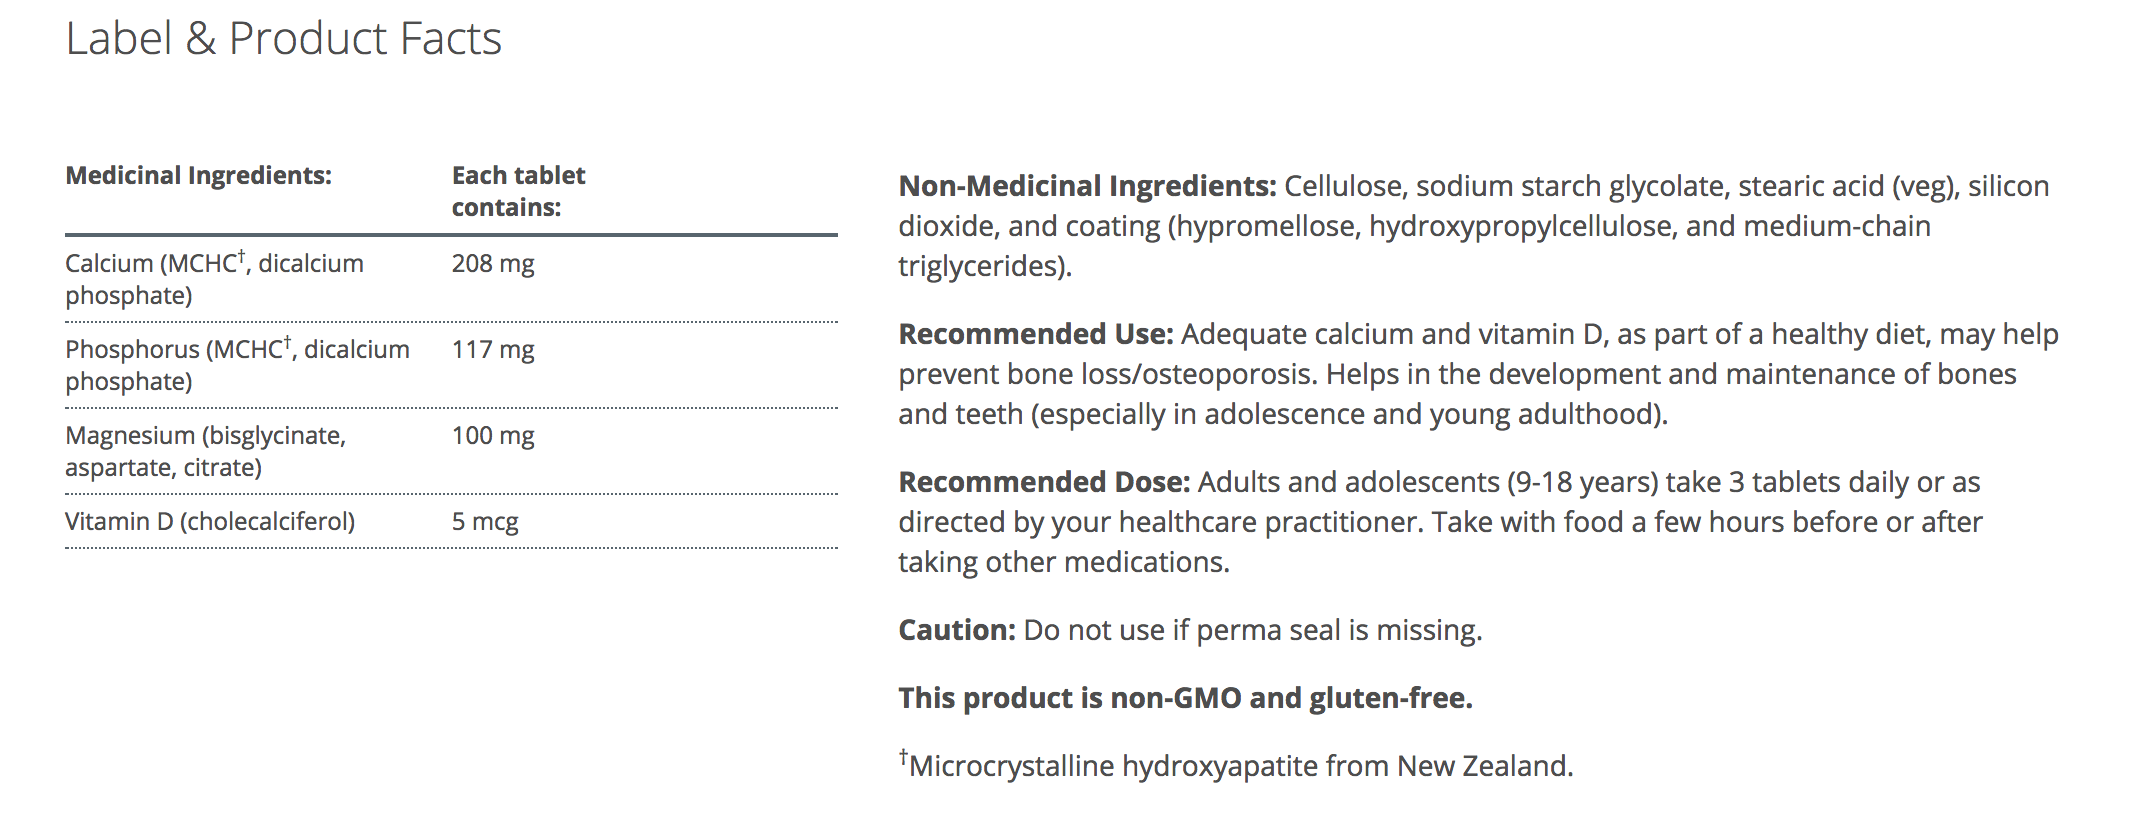The width and height of the screenshot is (2148, 816).
Task: Click the 5 mcg vitamin D amount
Action: 485,522
